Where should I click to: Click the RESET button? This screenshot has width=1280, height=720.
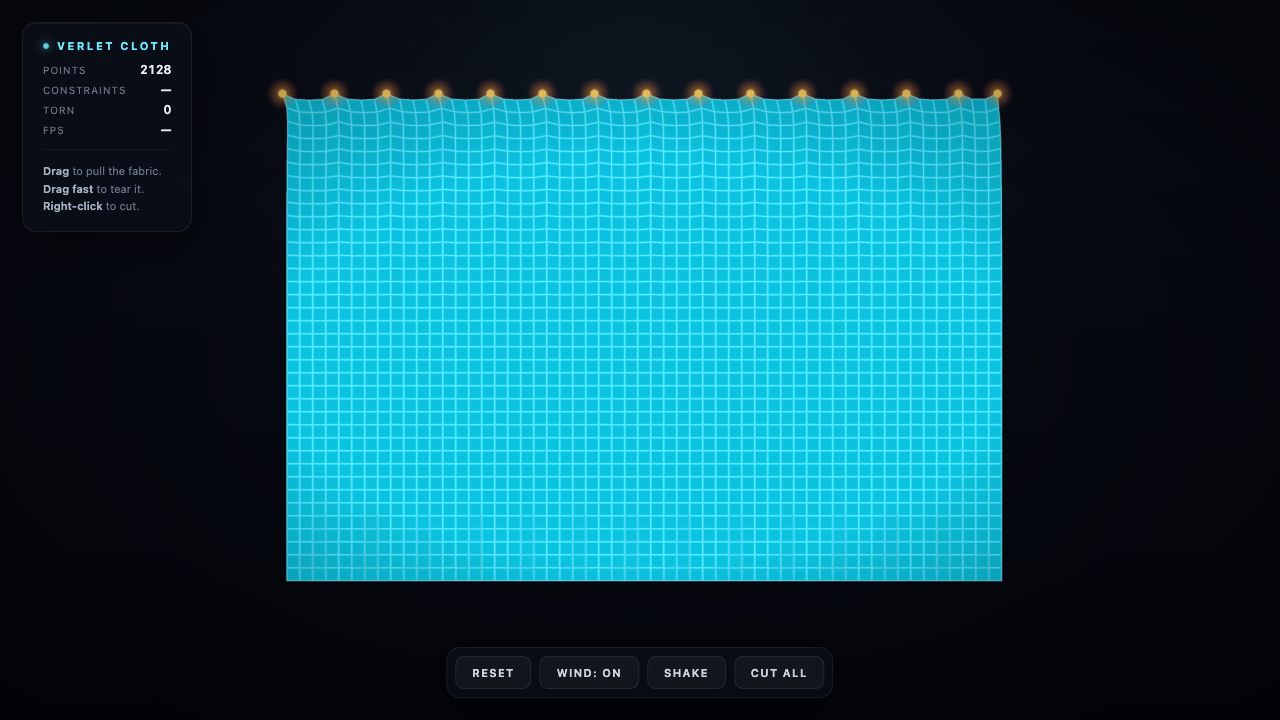click(493, 673)
